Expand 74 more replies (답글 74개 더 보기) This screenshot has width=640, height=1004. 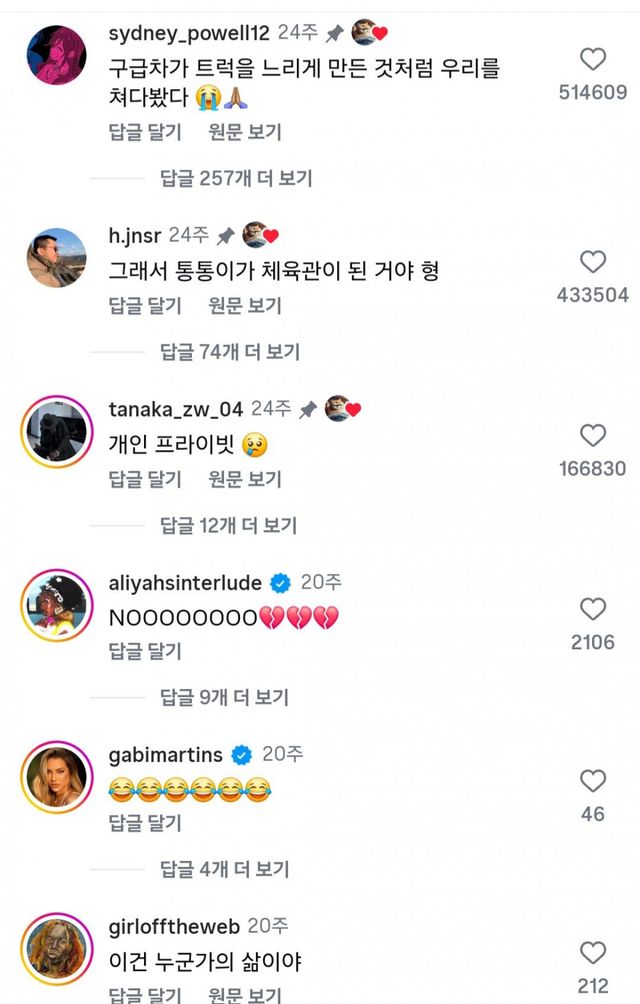click(x=230, y=351)
